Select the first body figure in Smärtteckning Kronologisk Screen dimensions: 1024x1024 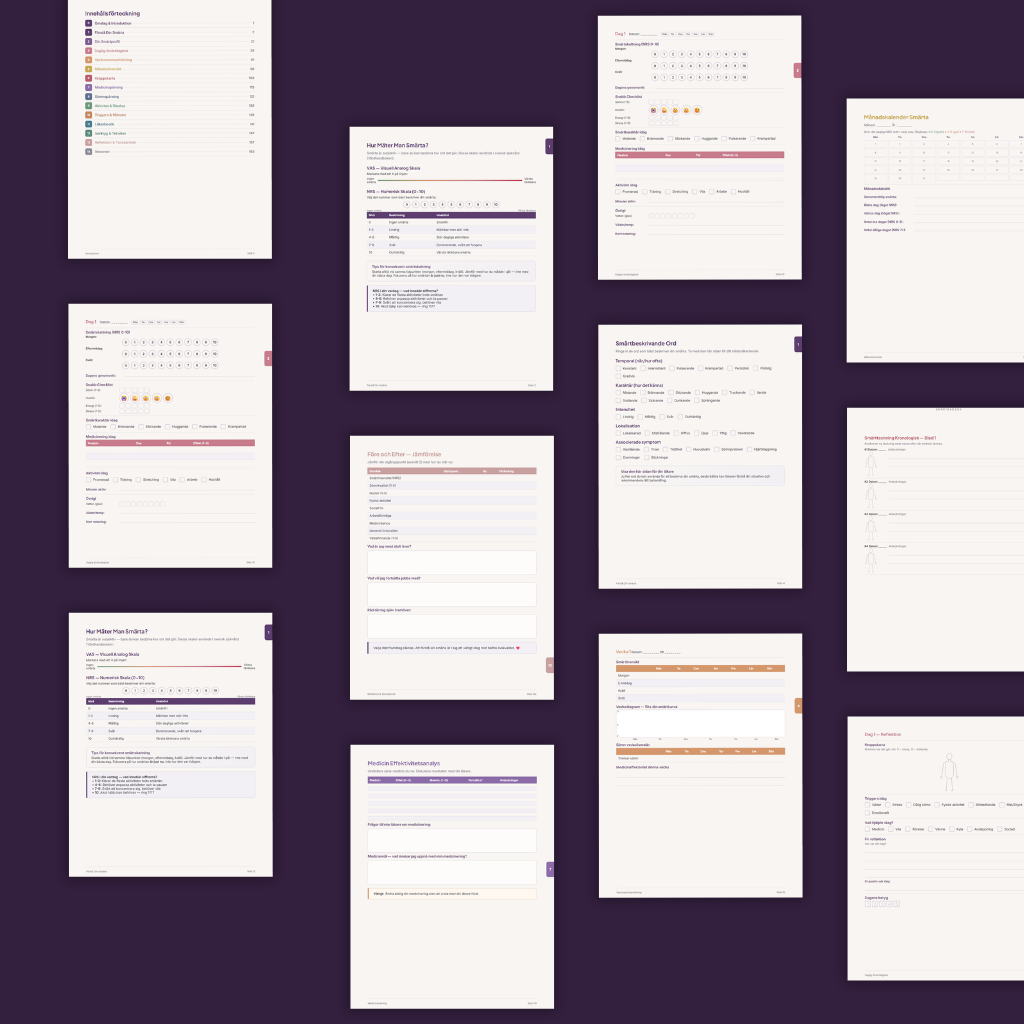pyautogui.click(x=870, y=462)
